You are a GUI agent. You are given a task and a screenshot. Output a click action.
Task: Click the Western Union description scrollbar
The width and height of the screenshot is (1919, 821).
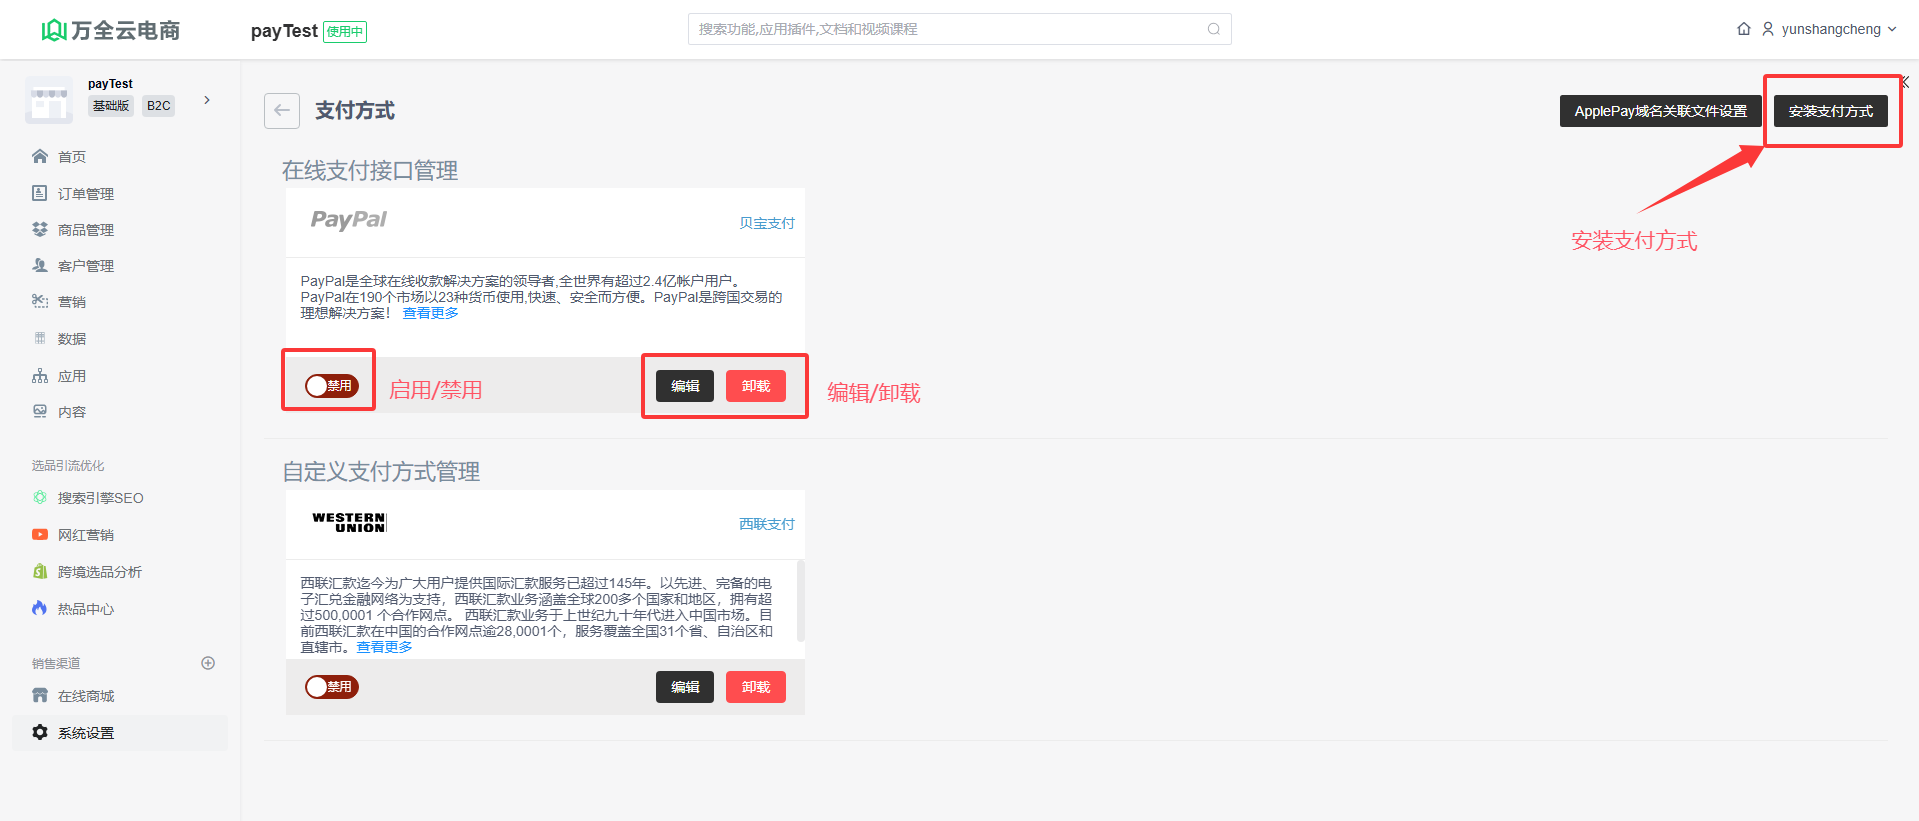click(800, 601)
